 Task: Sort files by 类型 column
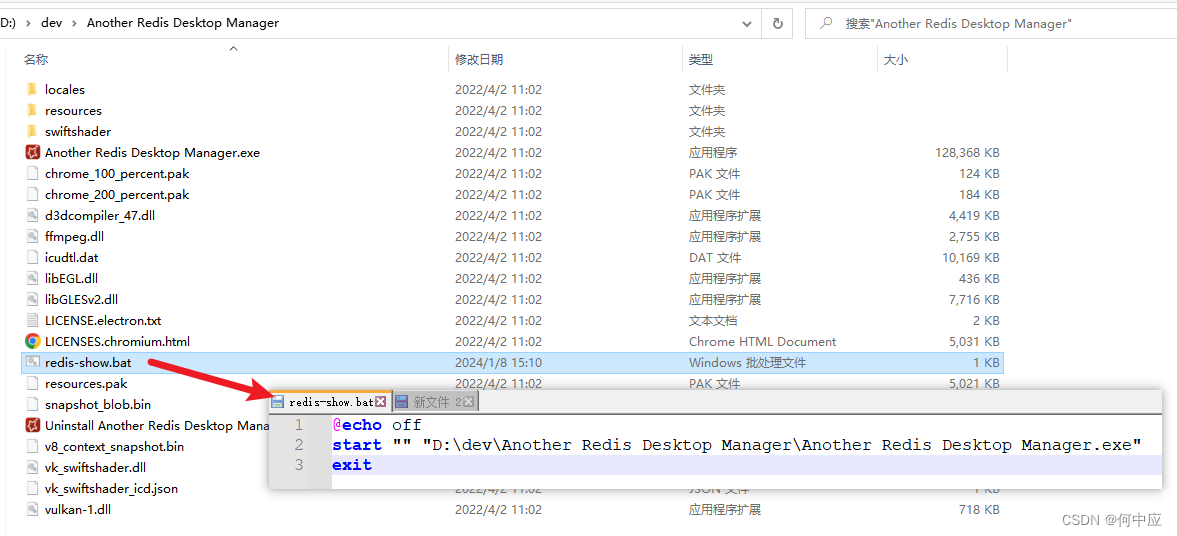click(x=701, y=59)
